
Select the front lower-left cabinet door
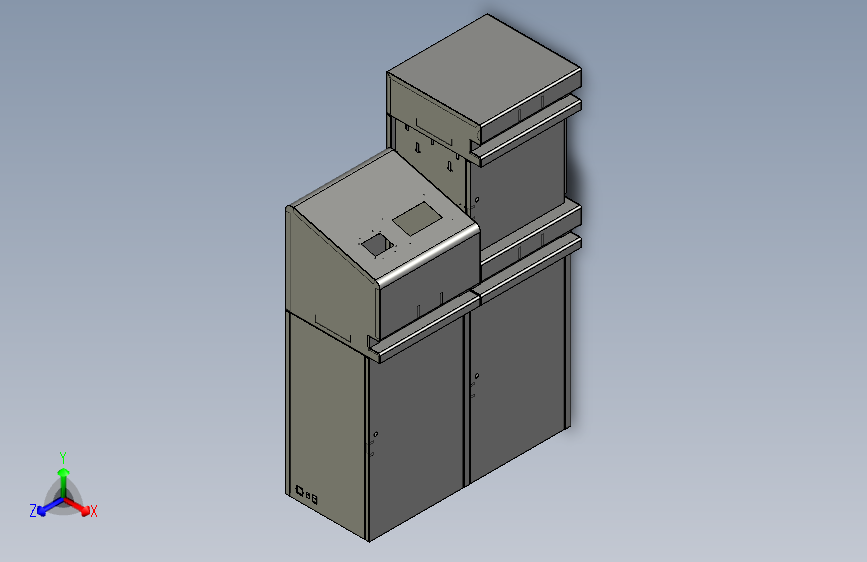(x=416, y=427)
